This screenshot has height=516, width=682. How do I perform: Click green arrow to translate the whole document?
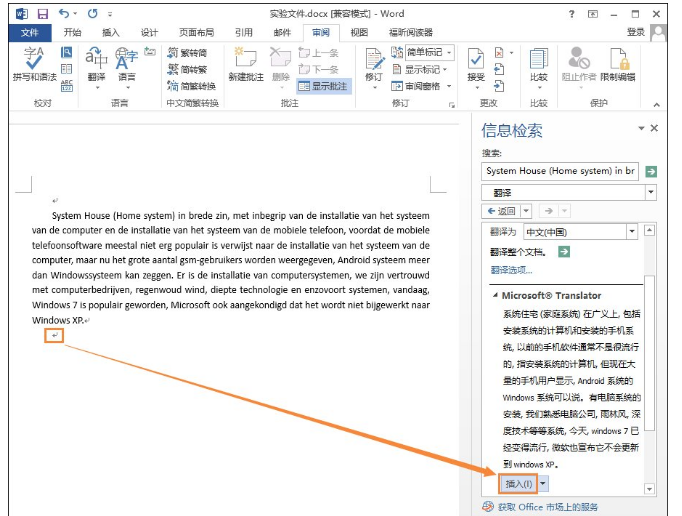click(x=563, y=252)
